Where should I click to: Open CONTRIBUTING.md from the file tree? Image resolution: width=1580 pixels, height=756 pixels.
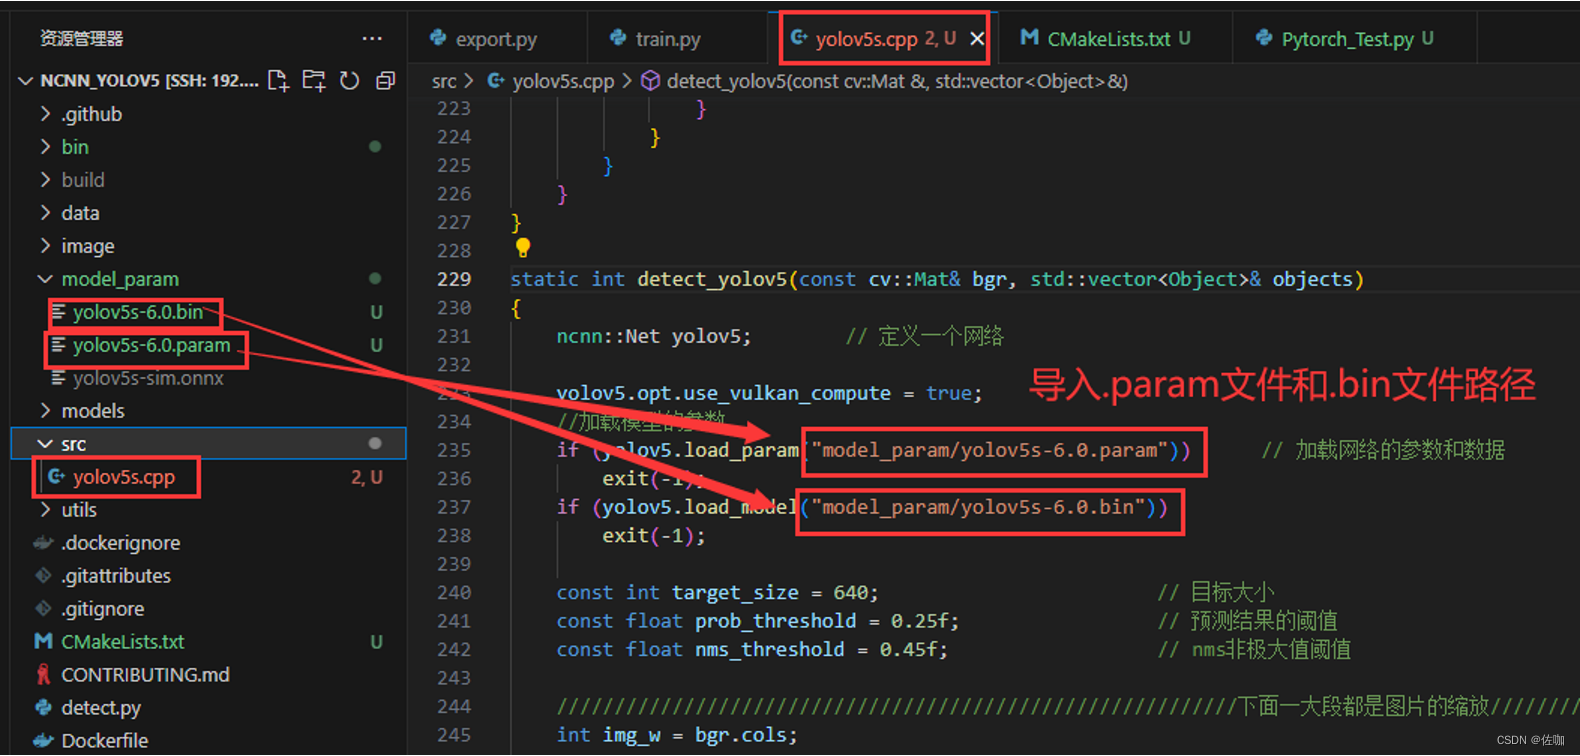(145, 675)
